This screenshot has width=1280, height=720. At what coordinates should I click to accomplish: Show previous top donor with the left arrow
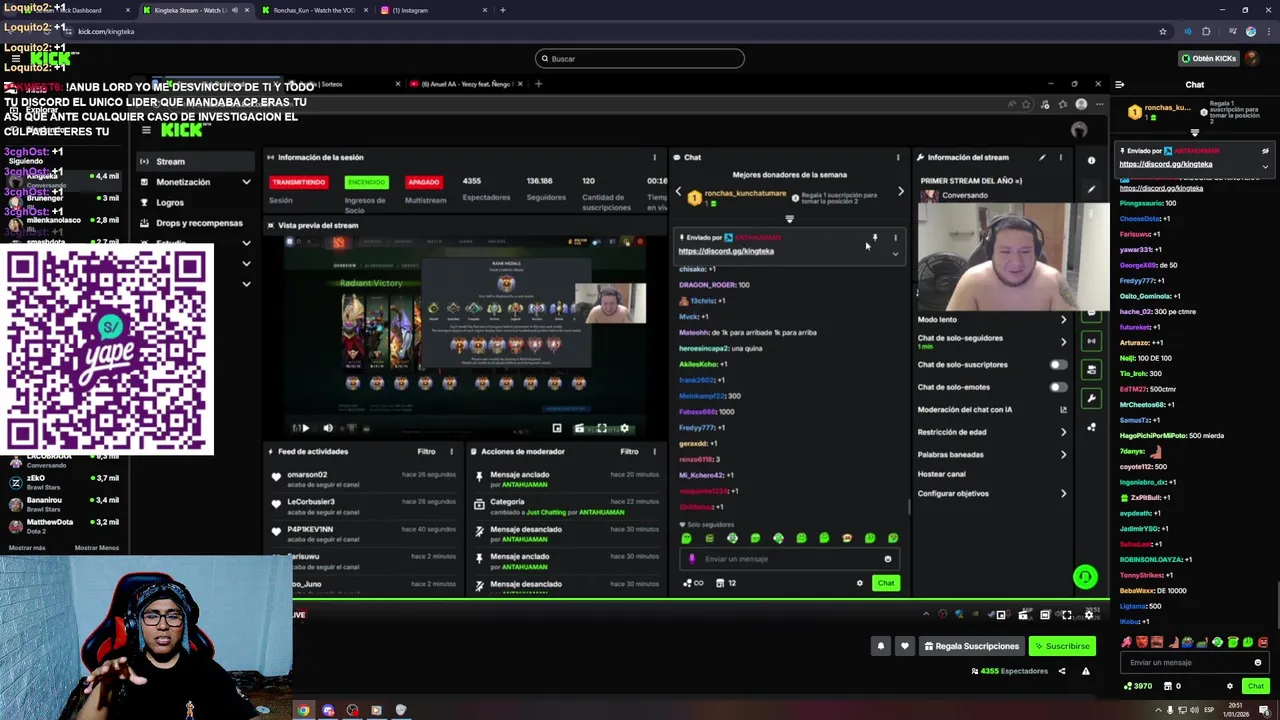tap(678, 191)
